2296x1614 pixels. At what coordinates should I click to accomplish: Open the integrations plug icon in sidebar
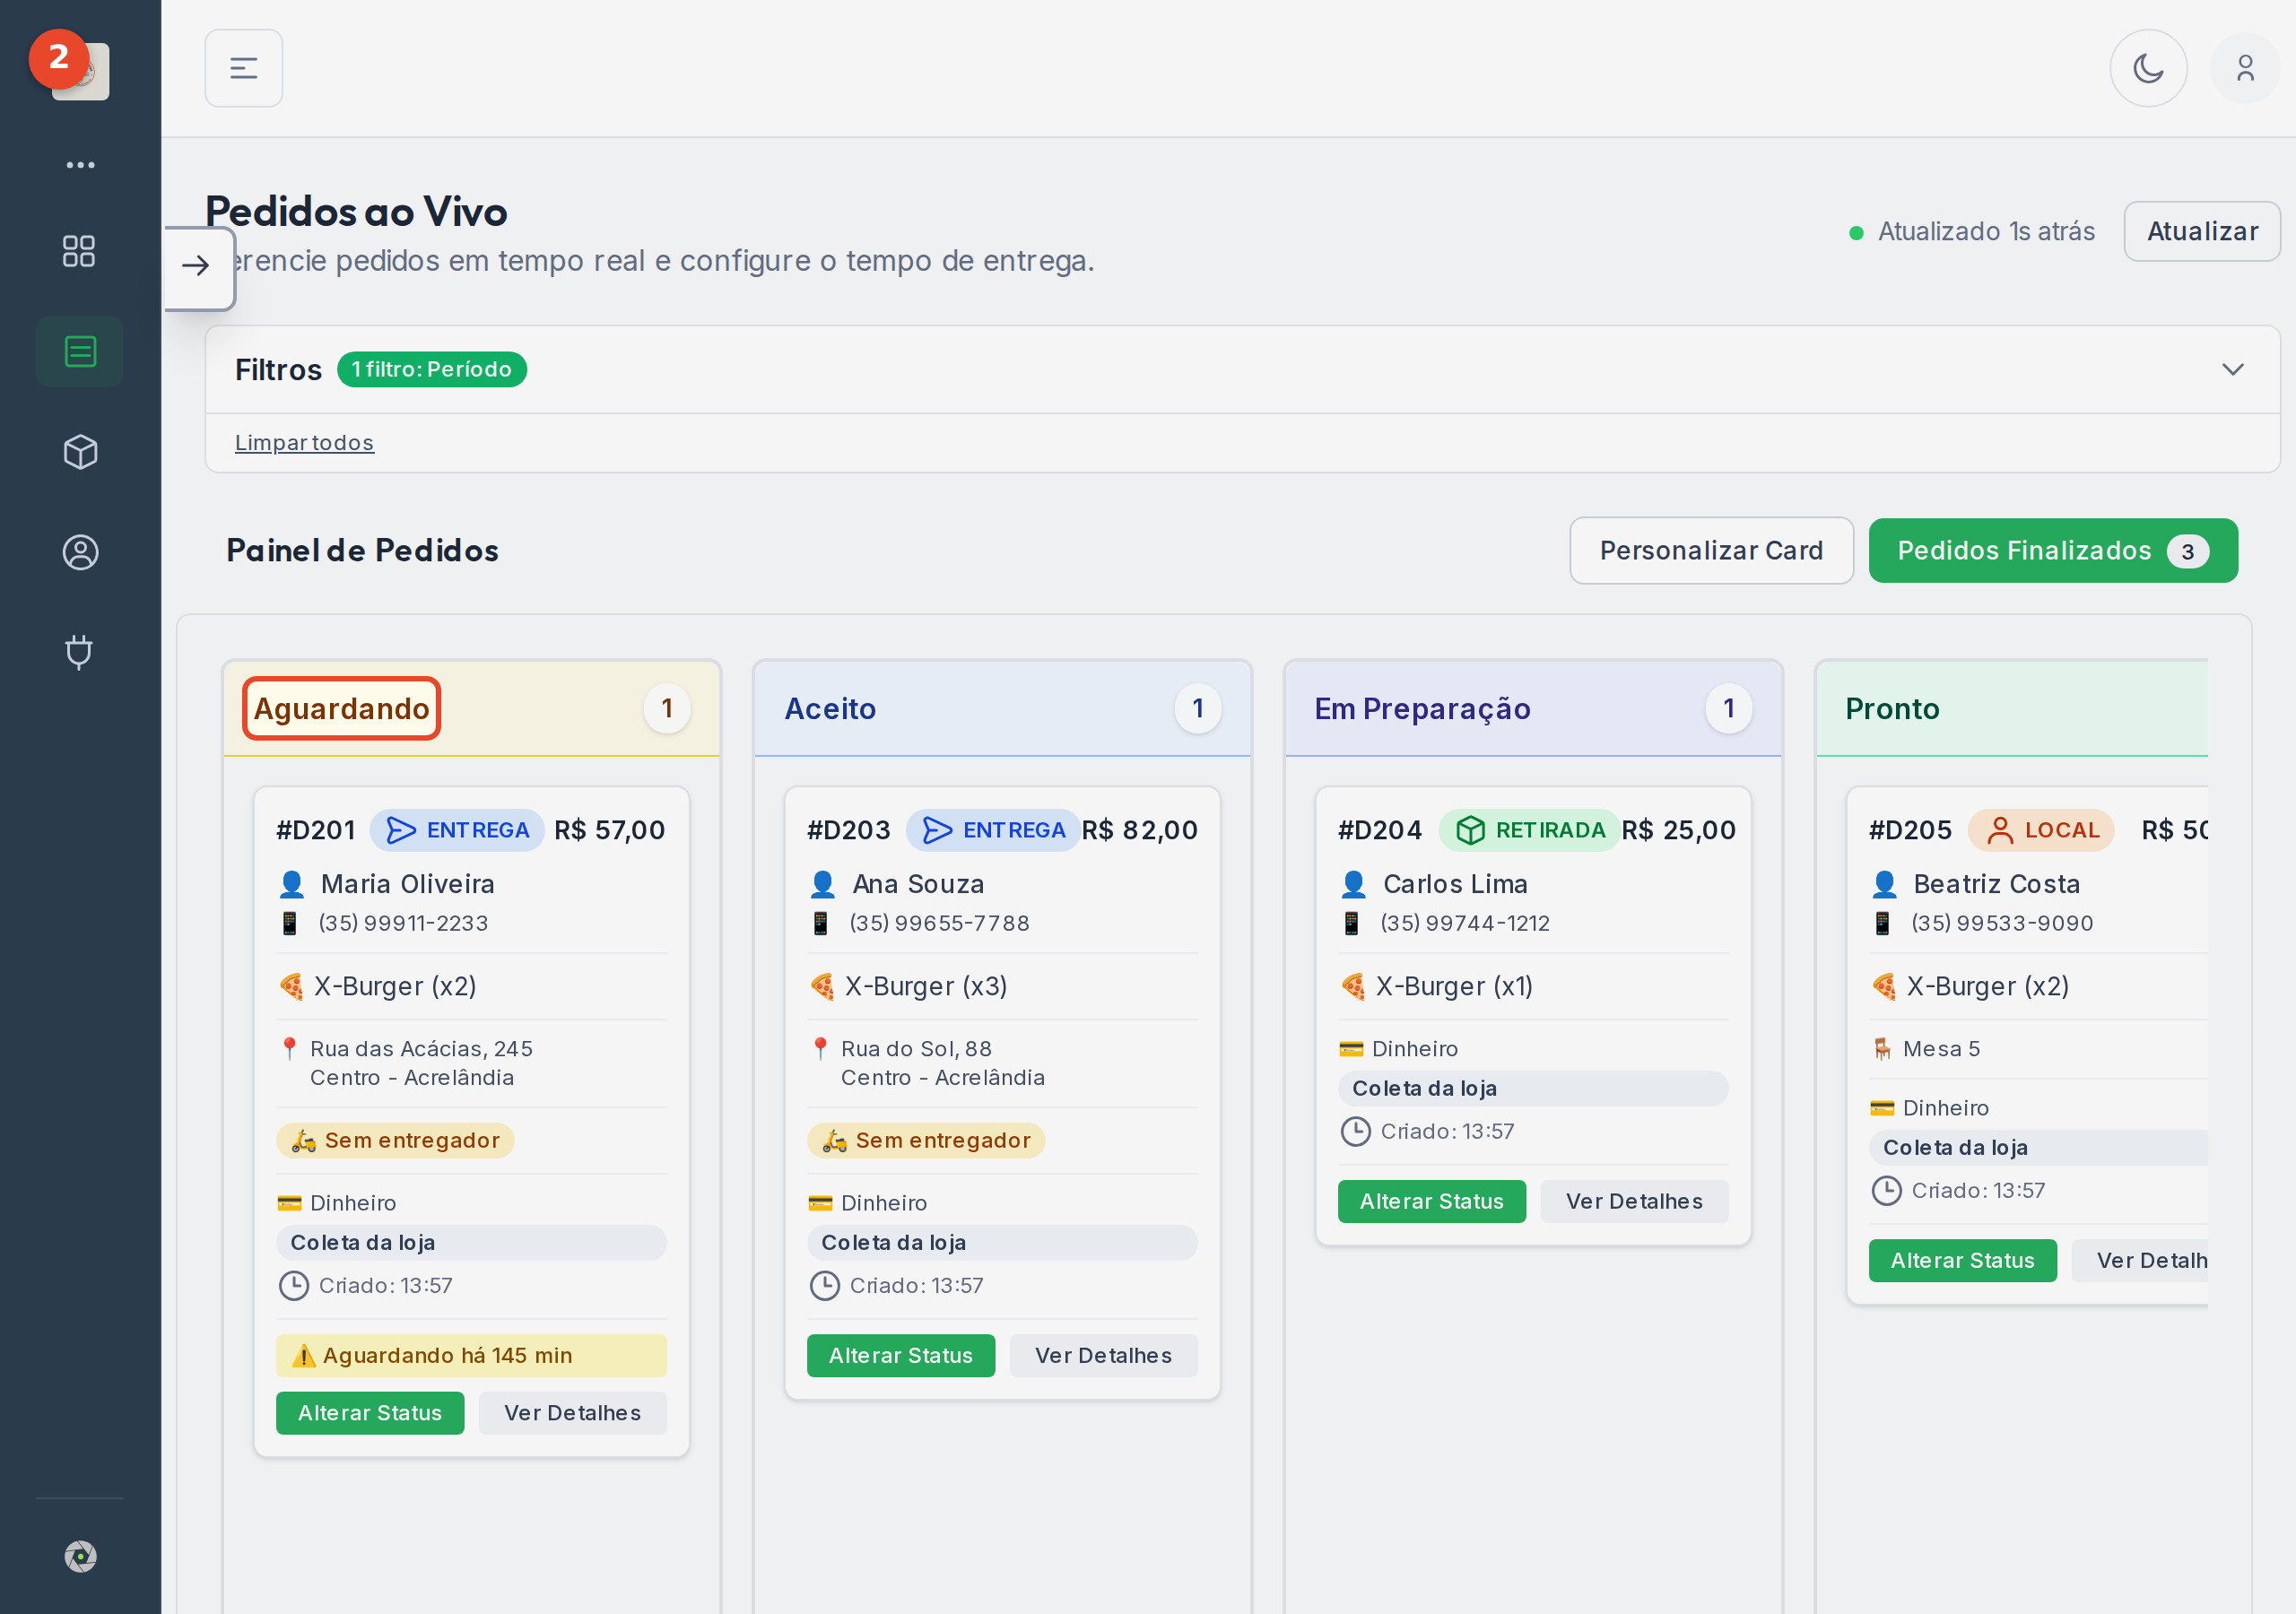click(x=80, y=652)
